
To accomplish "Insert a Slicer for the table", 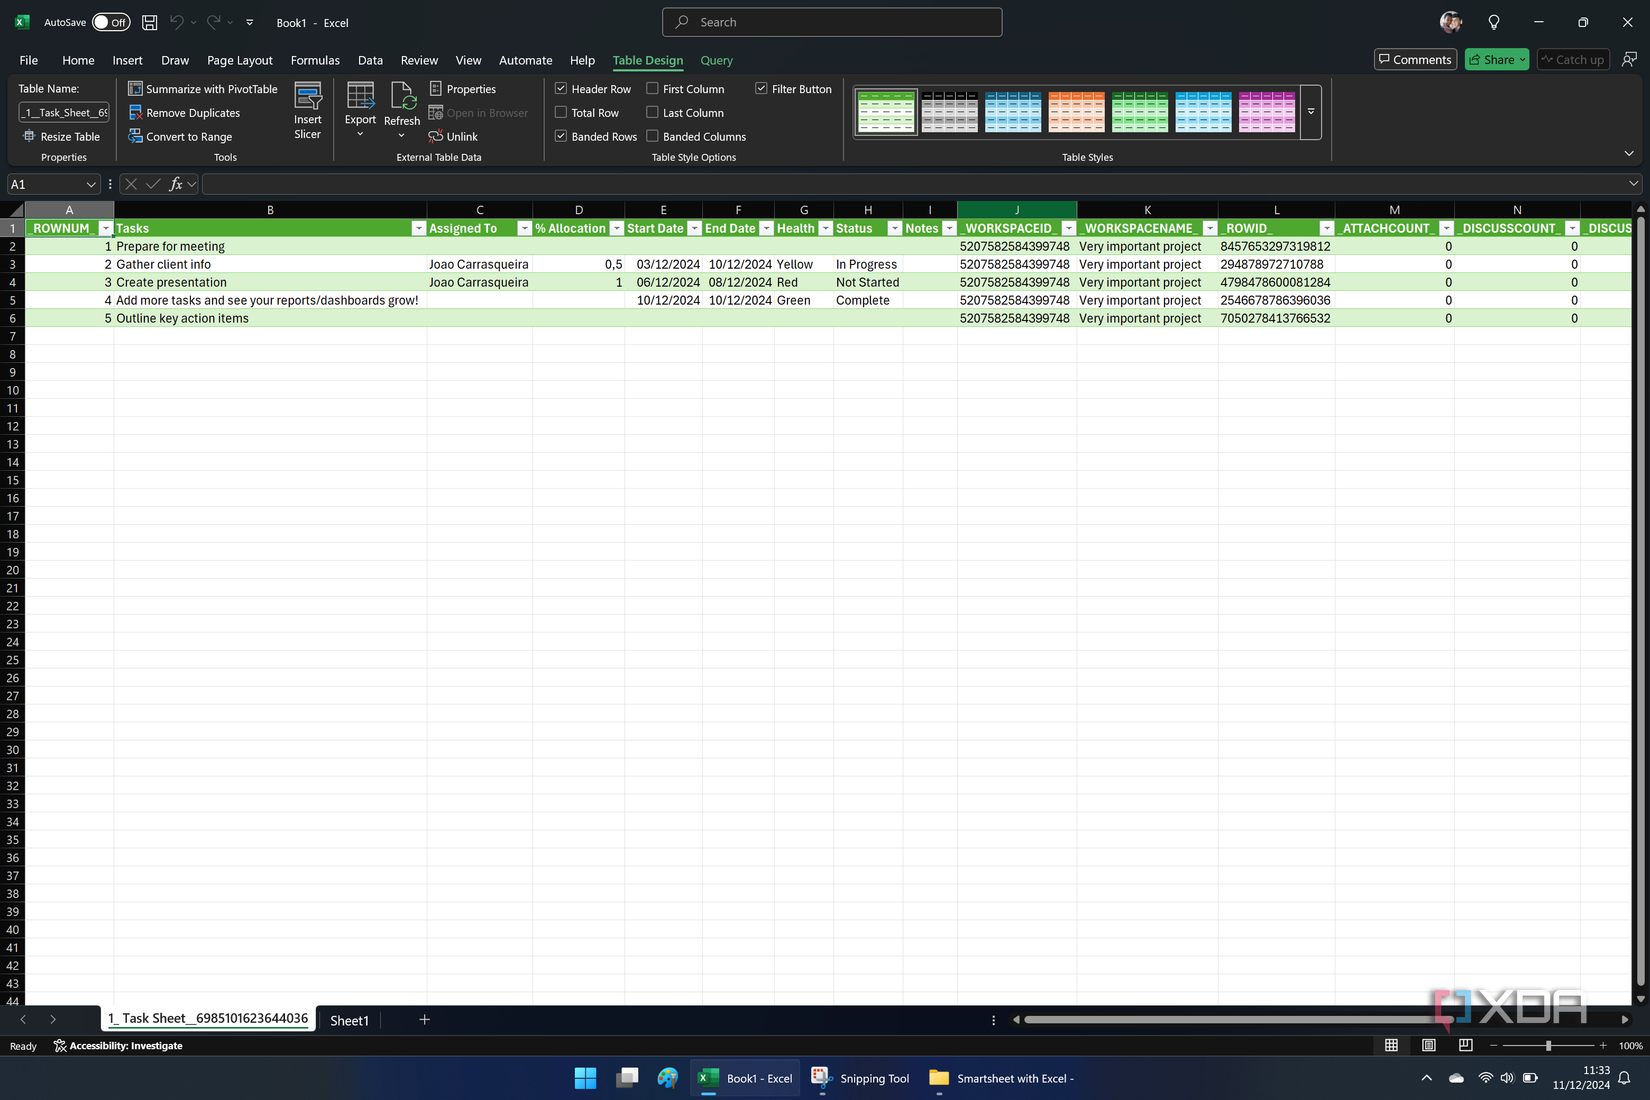I will 307,110.
